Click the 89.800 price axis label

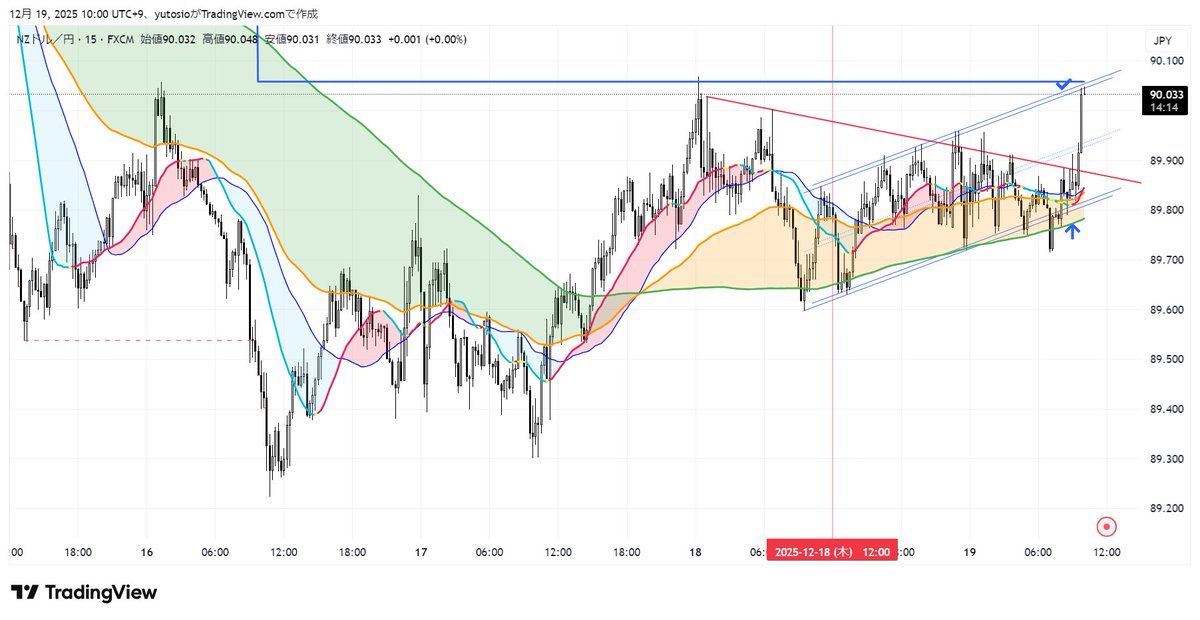[x=1167, y=210]
